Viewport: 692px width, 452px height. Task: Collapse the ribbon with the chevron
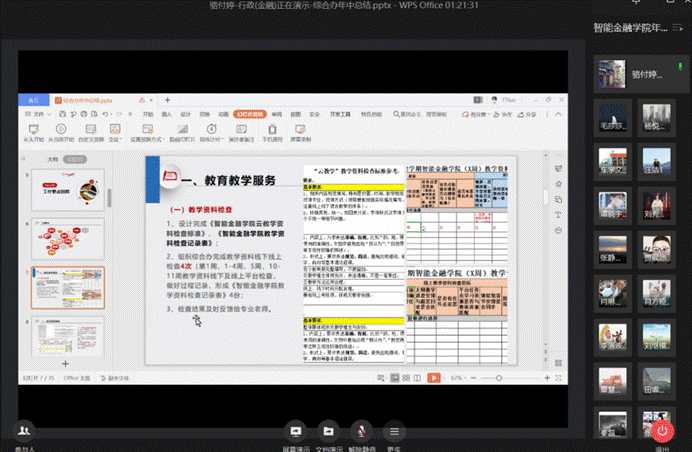(558, 114)
